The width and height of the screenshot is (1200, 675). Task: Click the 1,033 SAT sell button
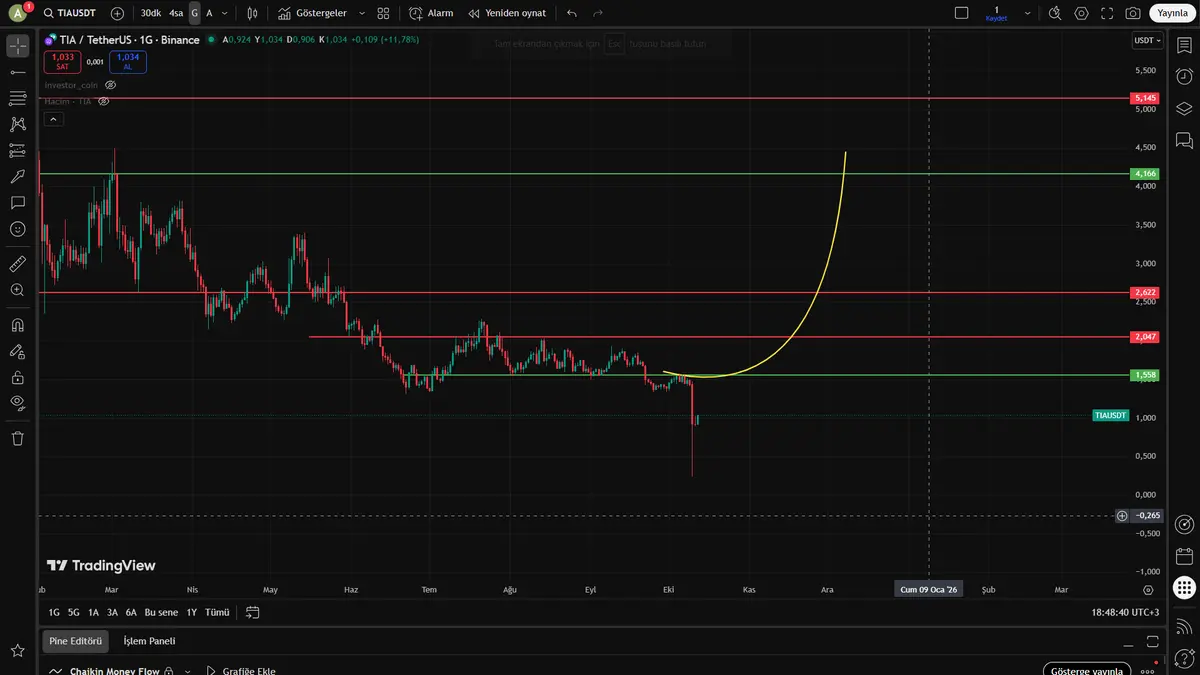(x=62, y=62)
